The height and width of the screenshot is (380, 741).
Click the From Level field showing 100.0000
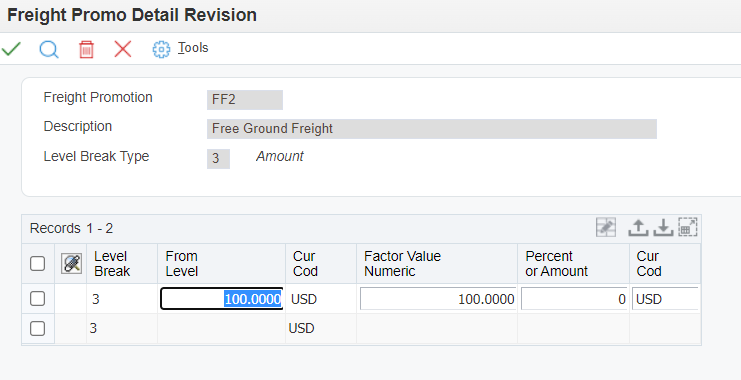(222, 299)
